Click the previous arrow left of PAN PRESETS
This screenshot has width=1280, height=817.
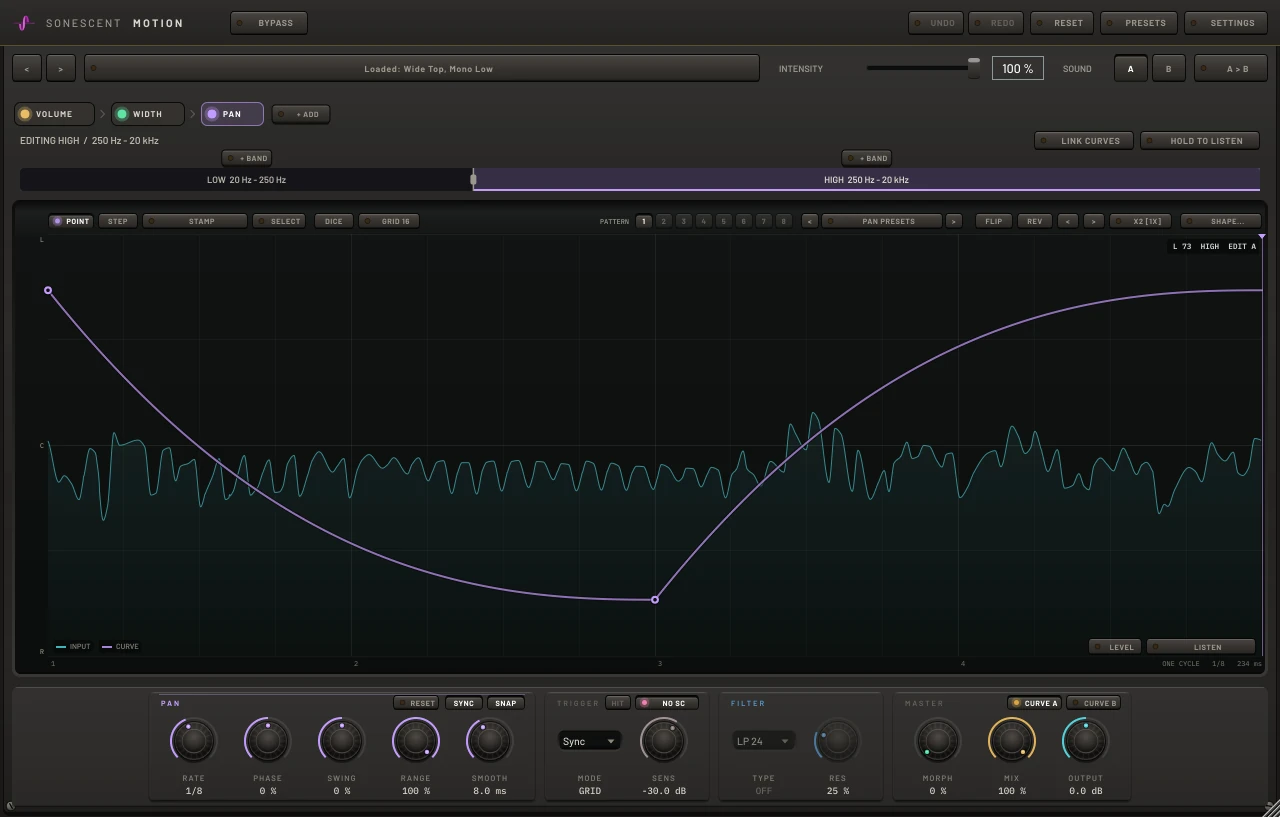click(x=810, y=221)
